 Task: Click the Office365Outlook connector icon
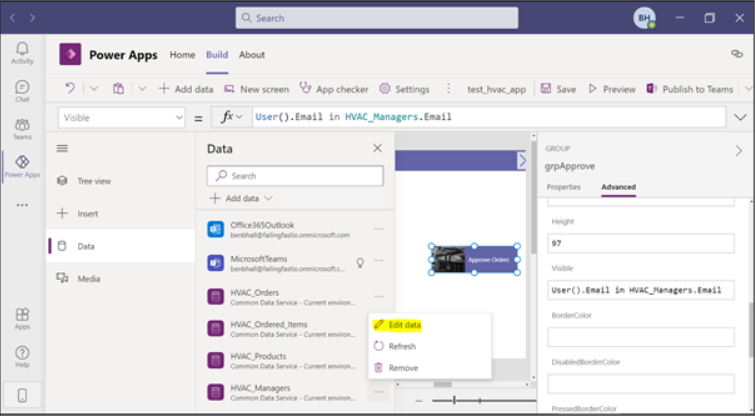215,229
